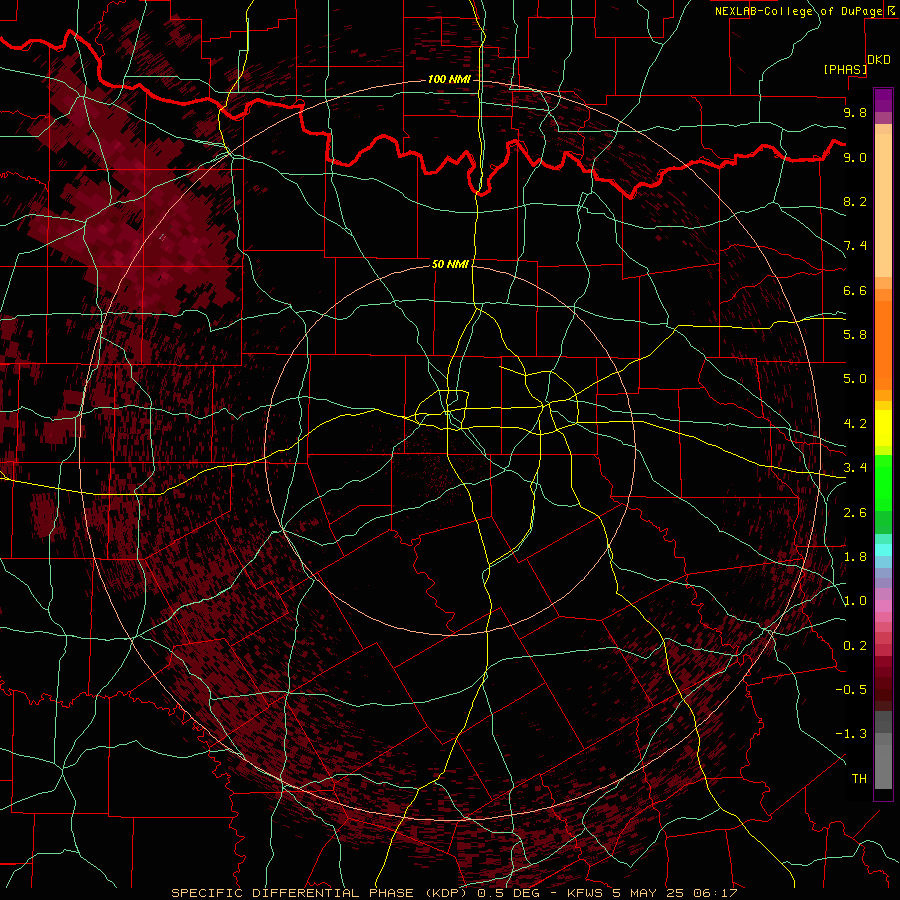Click the 2.6 value on the scale
The width and height of the screenshot is (900, 900).
[x=855, y=513]
